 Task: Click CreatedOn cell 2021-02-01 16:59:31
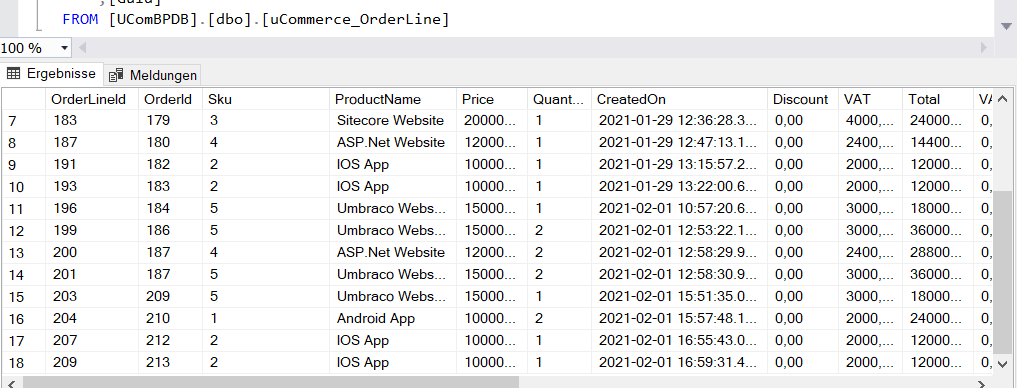click(680, 363)
